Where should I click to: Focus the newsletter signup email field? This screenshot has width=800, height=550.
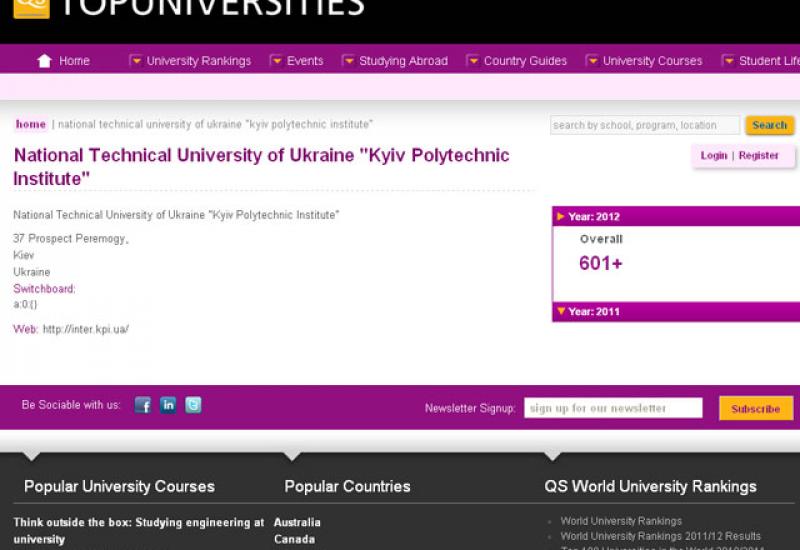coord(613,408)
